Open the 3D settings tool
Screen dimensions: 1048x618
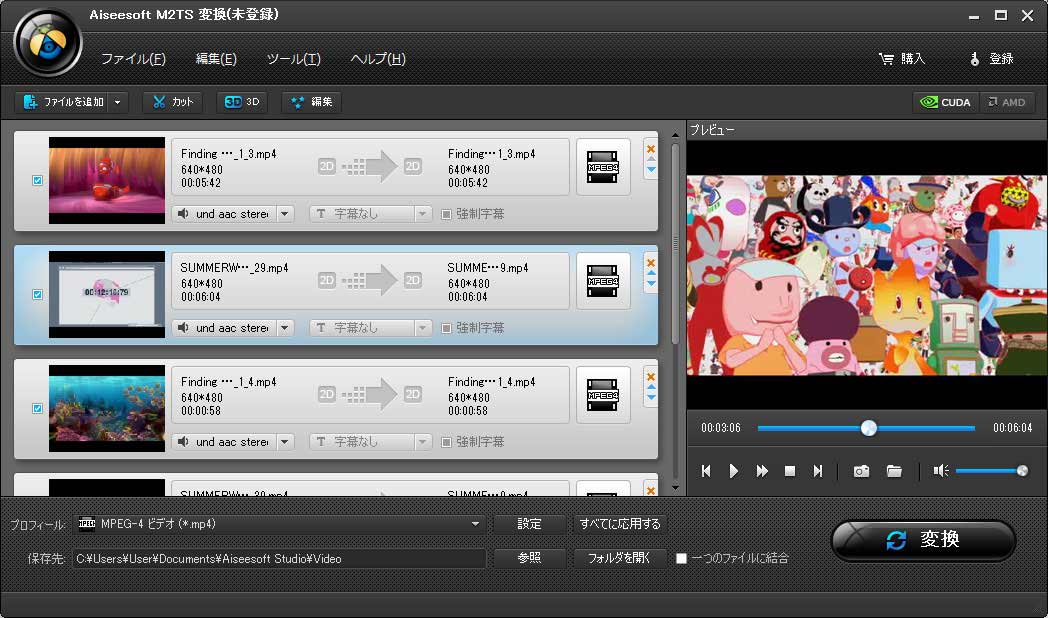click(x=242, y=102)
